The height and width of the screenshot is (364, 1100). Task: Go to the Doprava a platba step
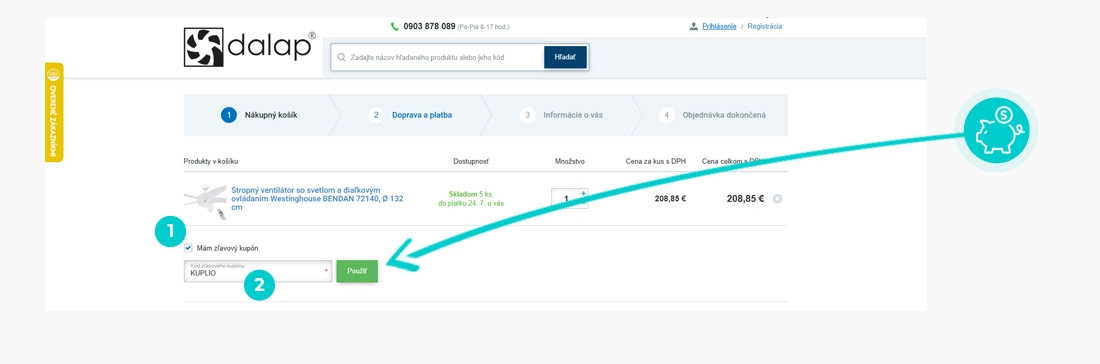point(410,115)
